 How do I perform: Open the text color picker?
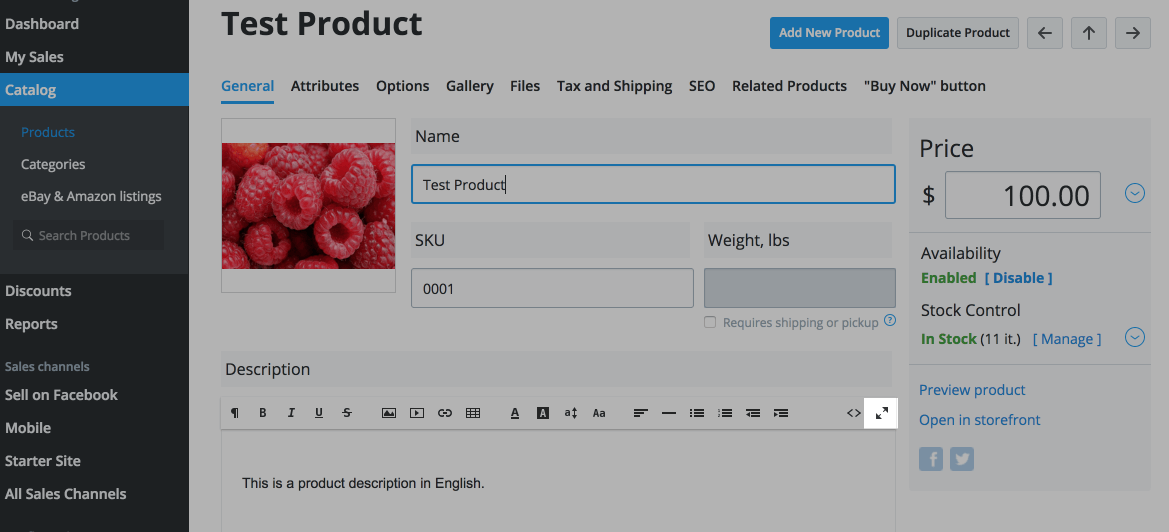click(515, 413)
